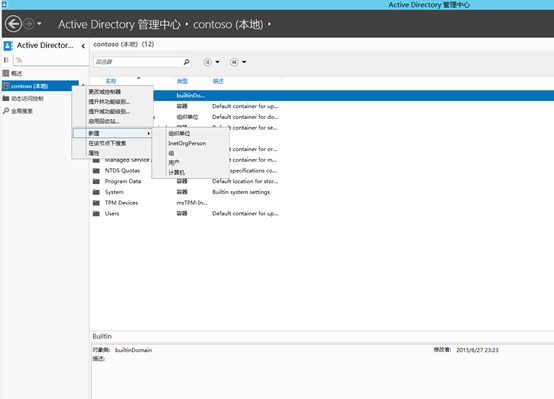The height and width of the screenshot is (399, 554).
Task: Click the Active Directory address book icon
Action: (x=8, y=46)
